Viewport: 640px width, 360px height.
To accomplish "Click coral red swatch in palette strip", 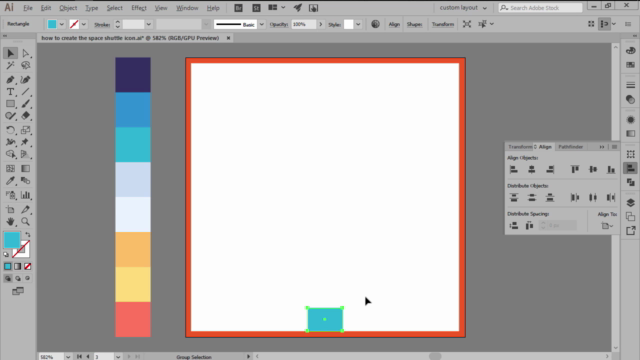I will 133,320.
